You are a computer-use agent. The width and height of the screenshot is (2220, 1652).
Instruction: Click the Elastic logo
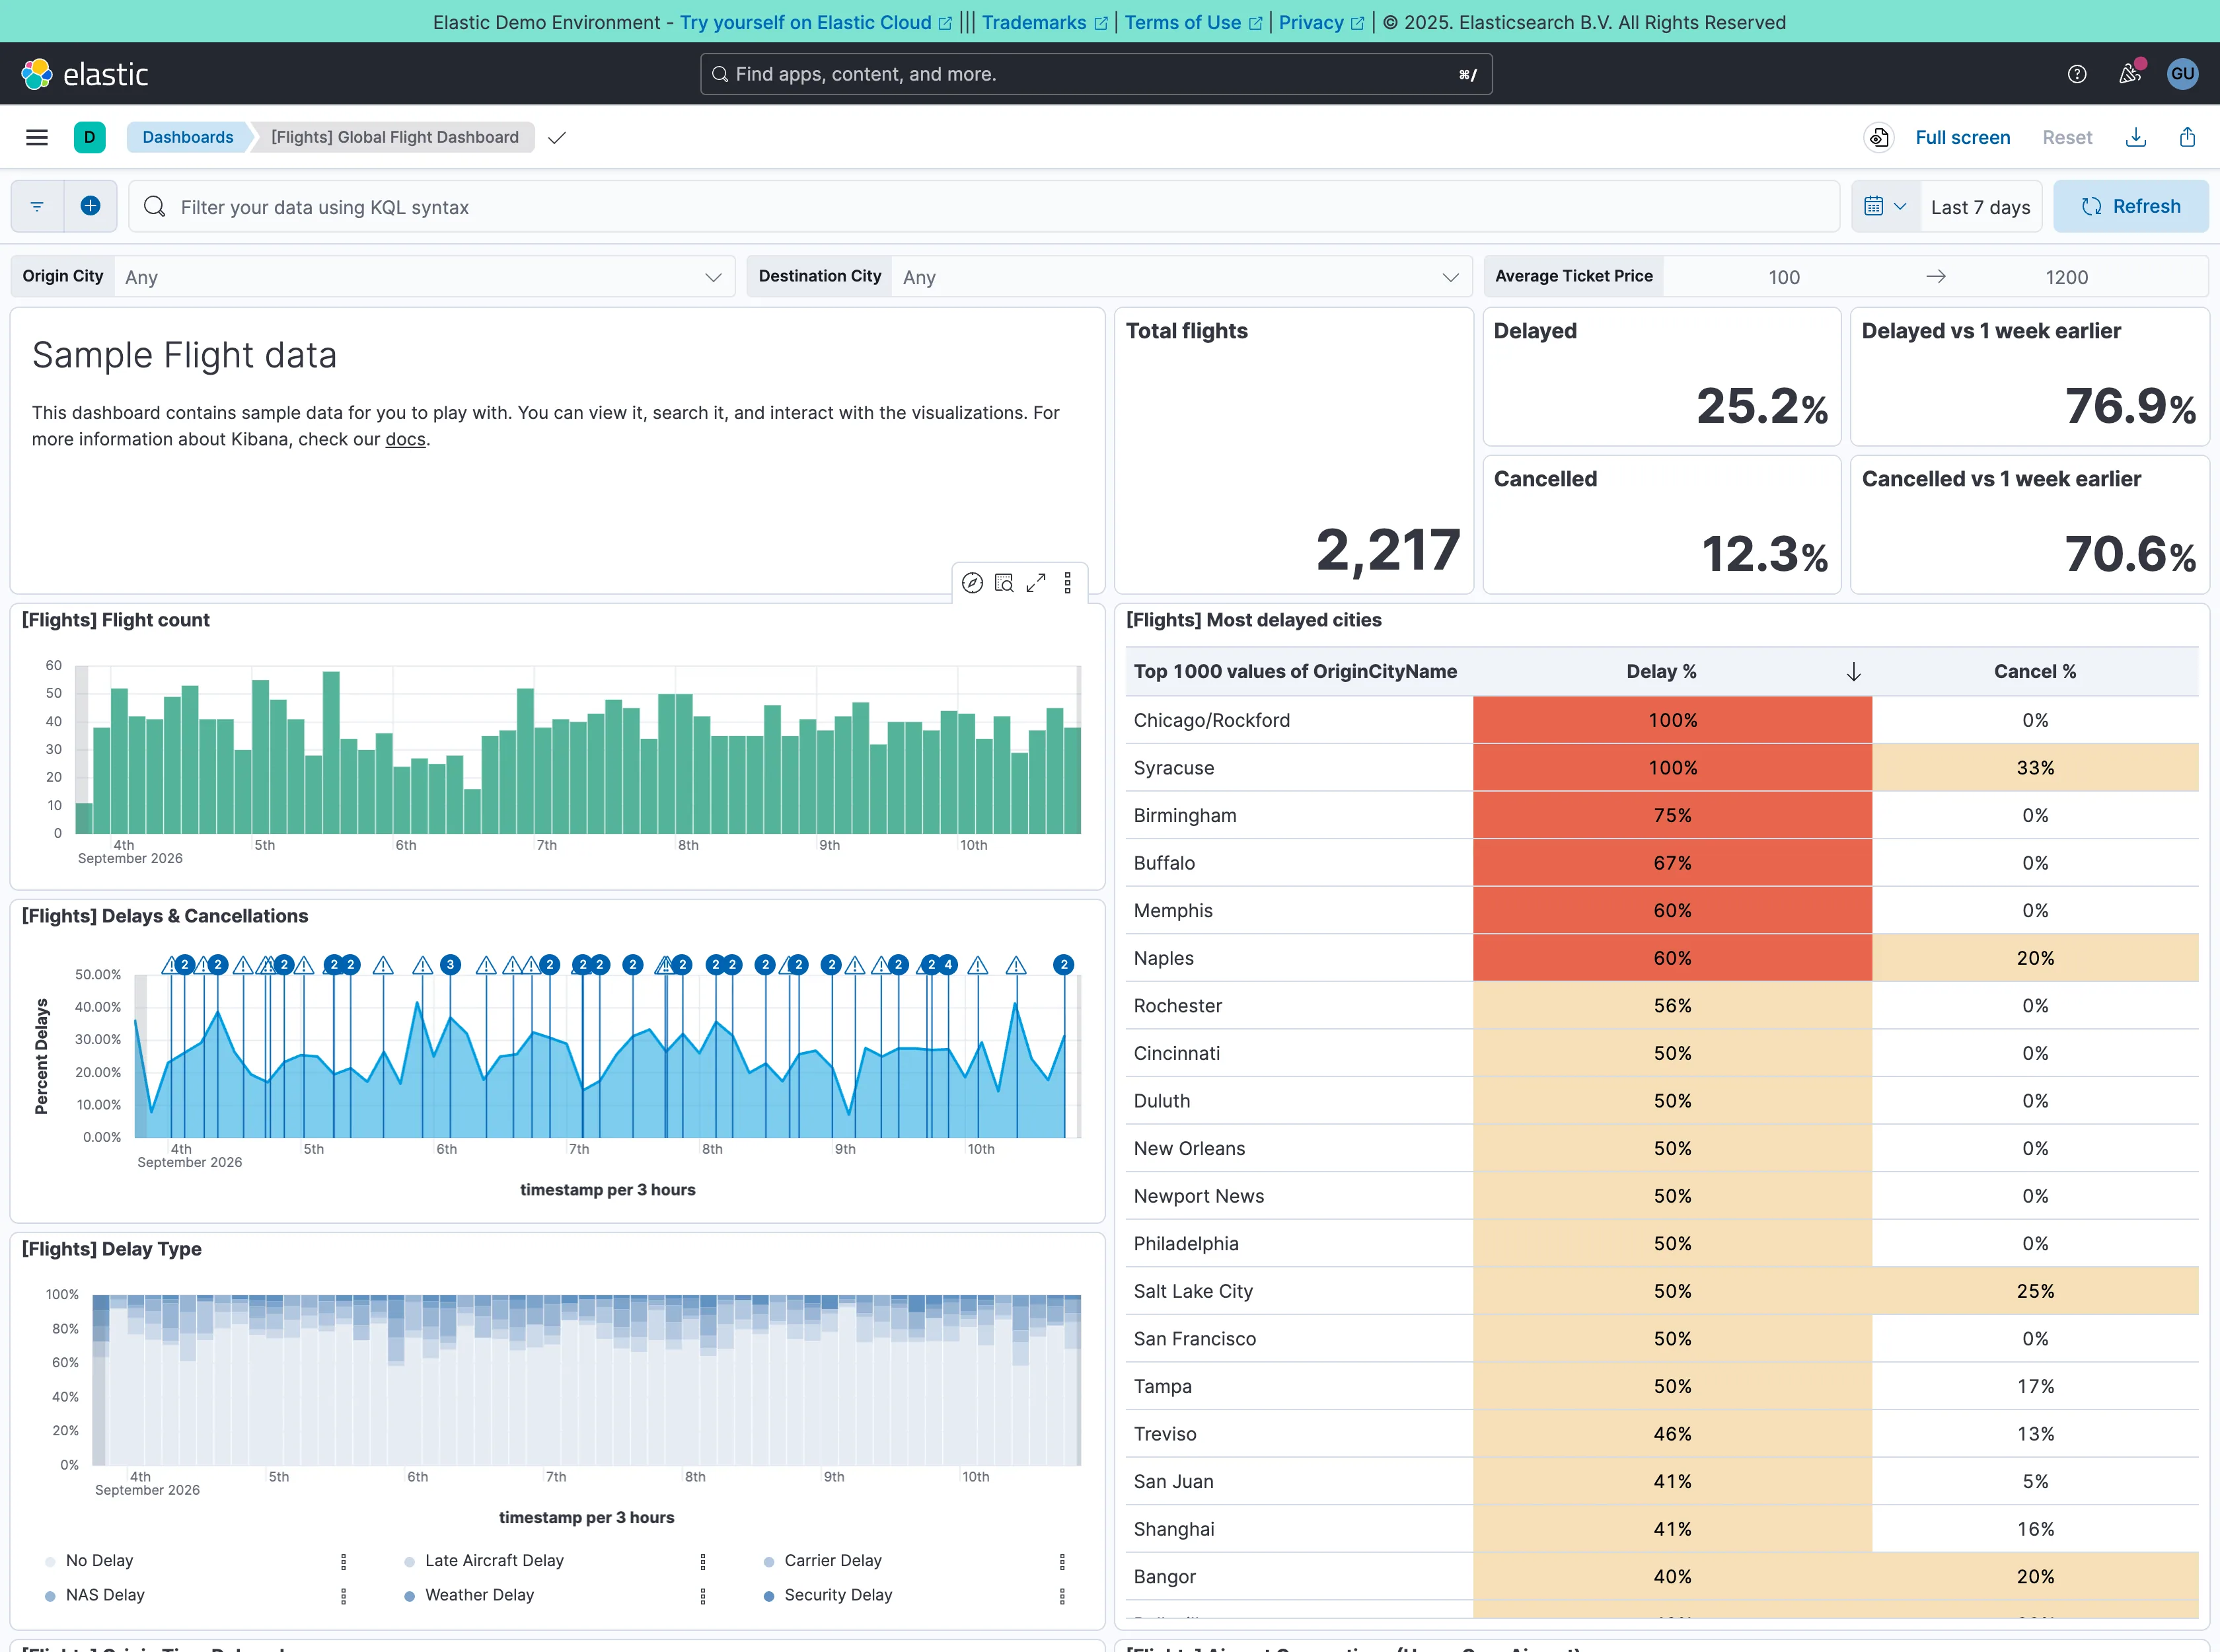click(x=85, y=74)
